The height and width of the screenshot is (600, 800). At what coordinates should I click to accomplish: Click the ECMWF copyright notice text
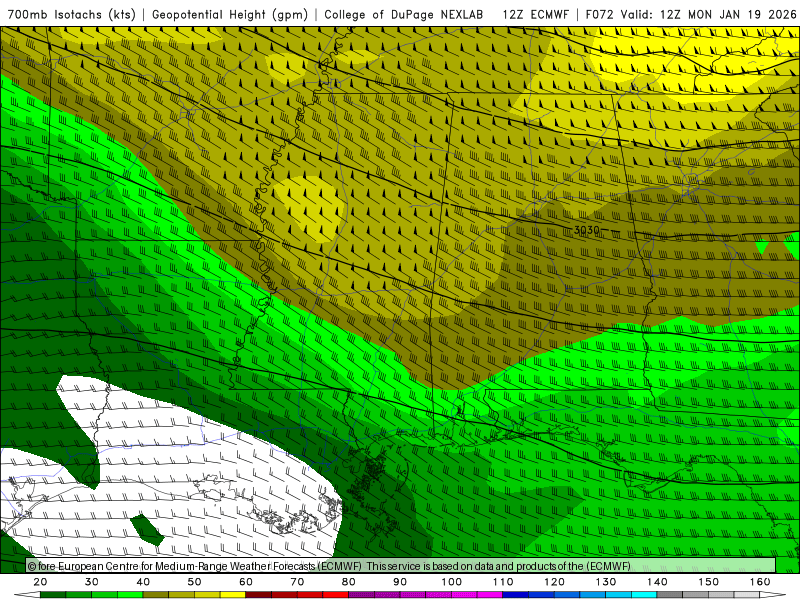(329, 566)
